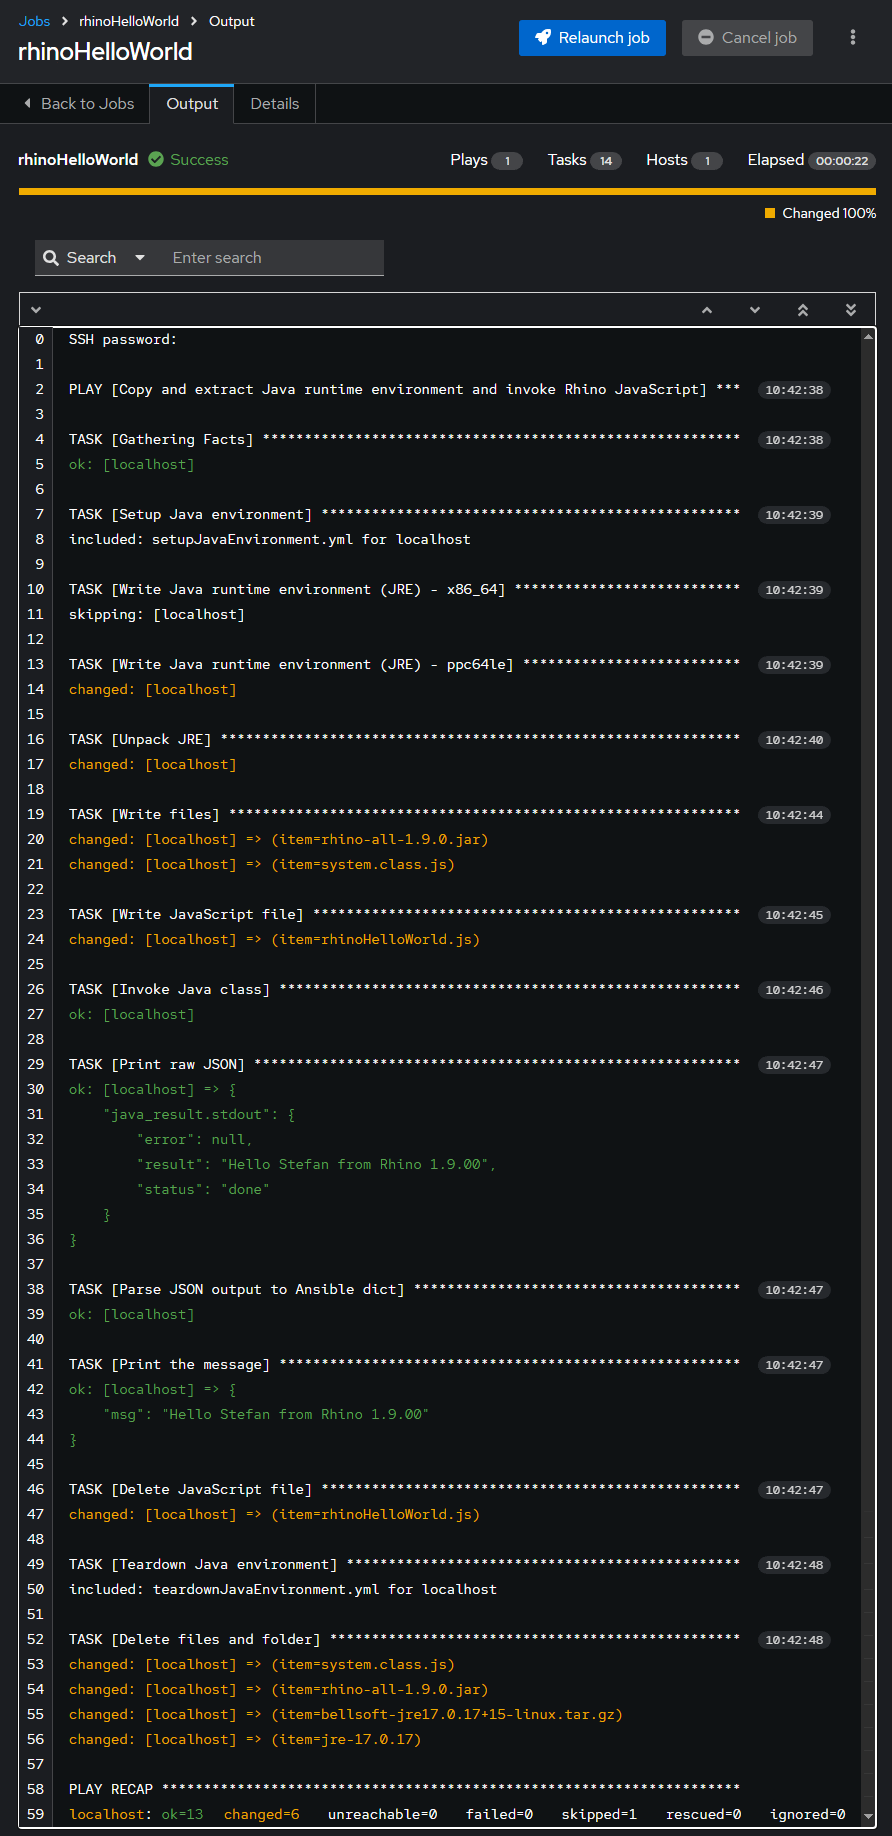Jump to top of output double-arrow
Screen dimensions: 892x1836
[803, 310]
